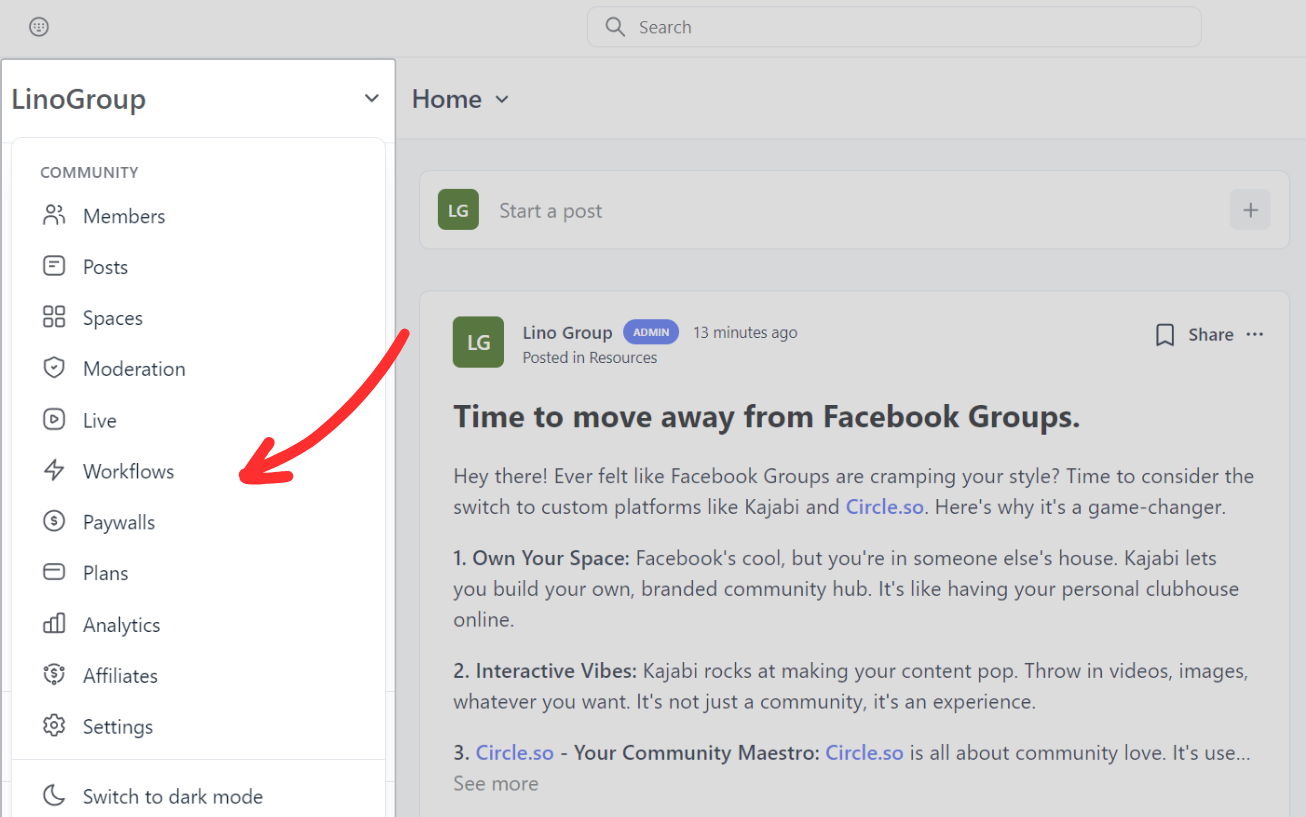
Task: Open the post's three-dot more menu
Action: tap(1255, 334)
